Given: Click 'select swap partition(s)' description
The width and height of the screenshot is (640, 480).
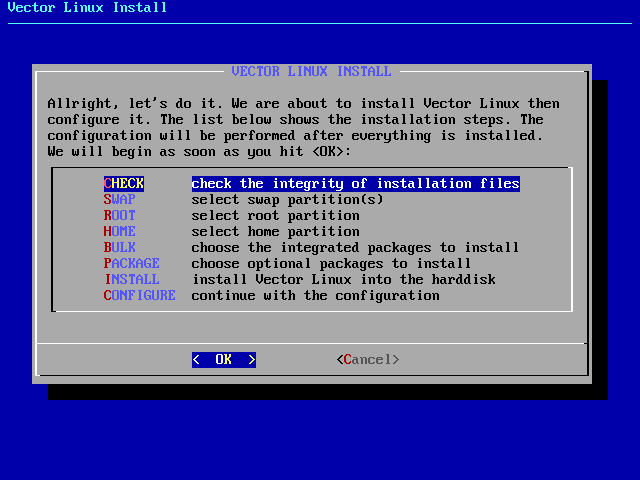Looking at the screenshot, I should click(x=287, y=200).
